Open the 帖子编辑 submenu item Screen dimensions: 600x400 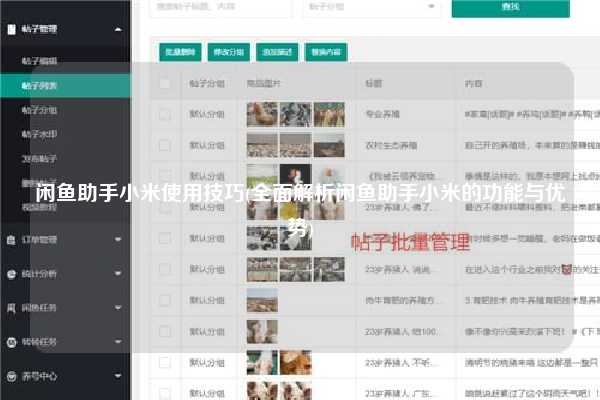(x=39, y=61)
